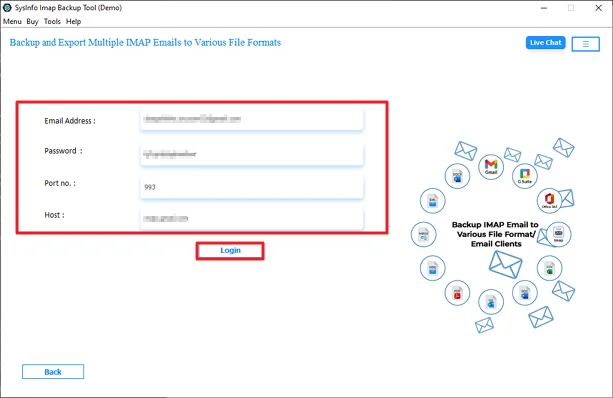613x398 pixels.
Task: Click the Login button
Action: tap(230, 251)
